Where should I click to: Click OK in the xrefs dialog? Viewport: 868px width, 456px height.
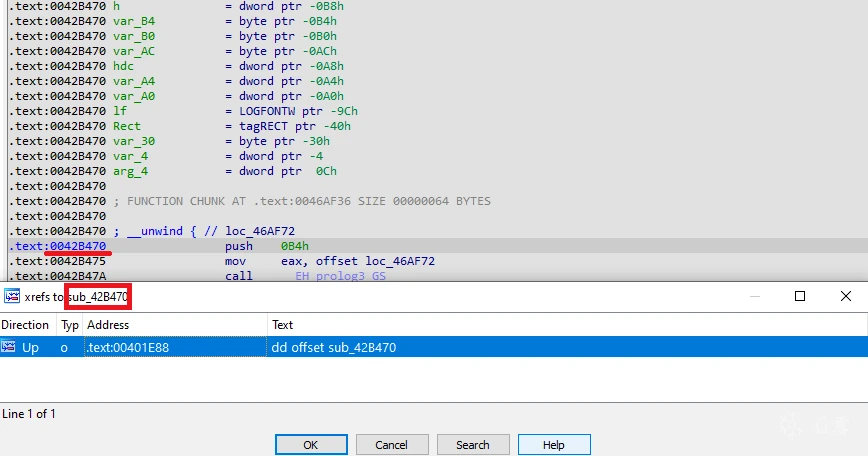pos(311,445)
